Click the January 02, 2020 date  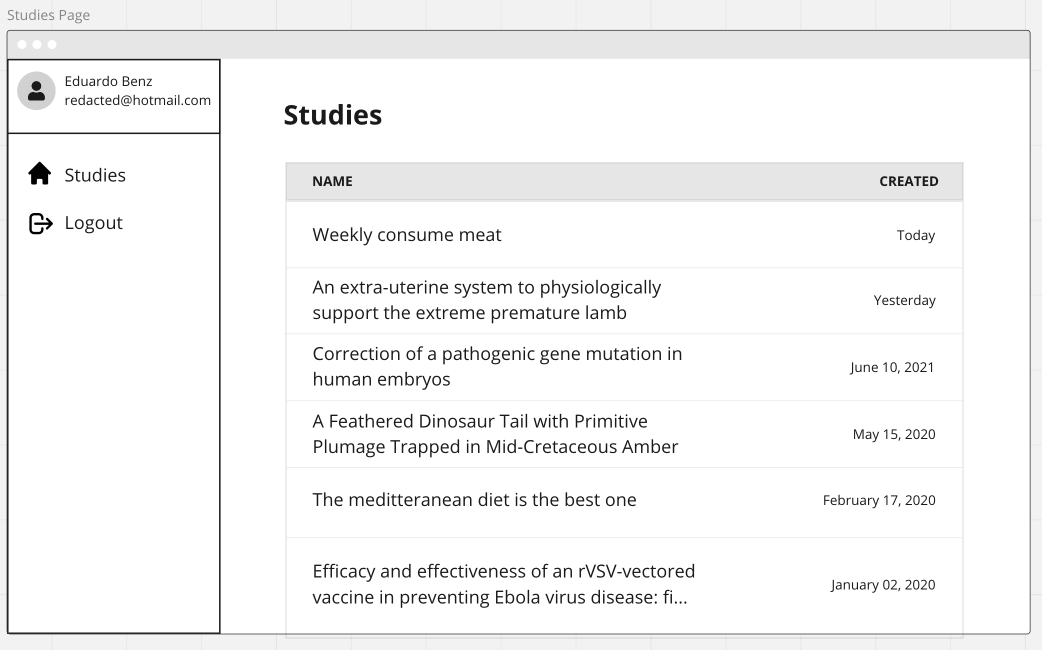tap(883, 585)
